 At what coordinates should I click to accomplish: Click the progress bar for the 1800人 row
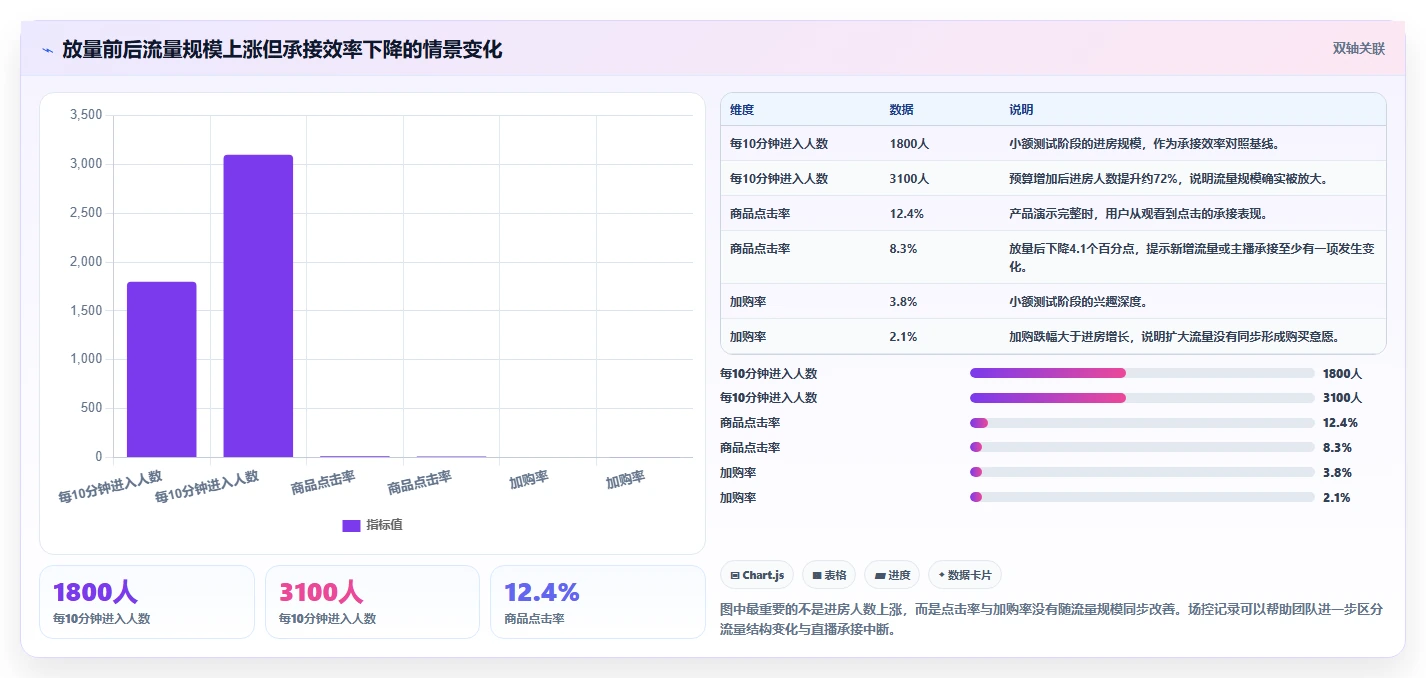1142,373
